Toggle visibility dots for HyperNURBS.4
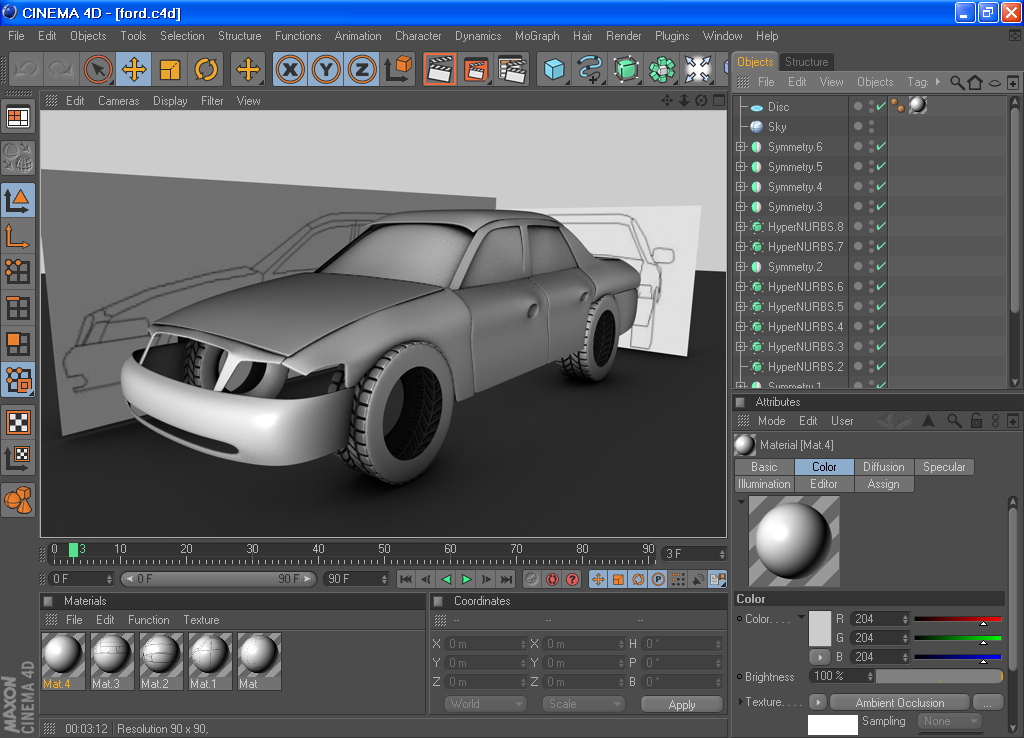The height and width of the screenshot is (738, 1024). point(871,327)
